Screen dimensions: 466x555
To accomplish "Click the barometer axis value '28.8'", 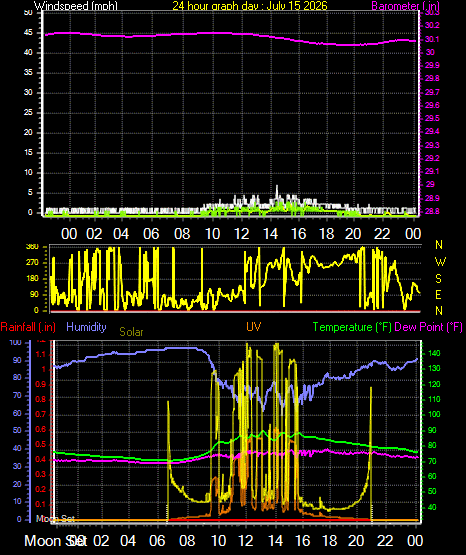I will 432,211.
